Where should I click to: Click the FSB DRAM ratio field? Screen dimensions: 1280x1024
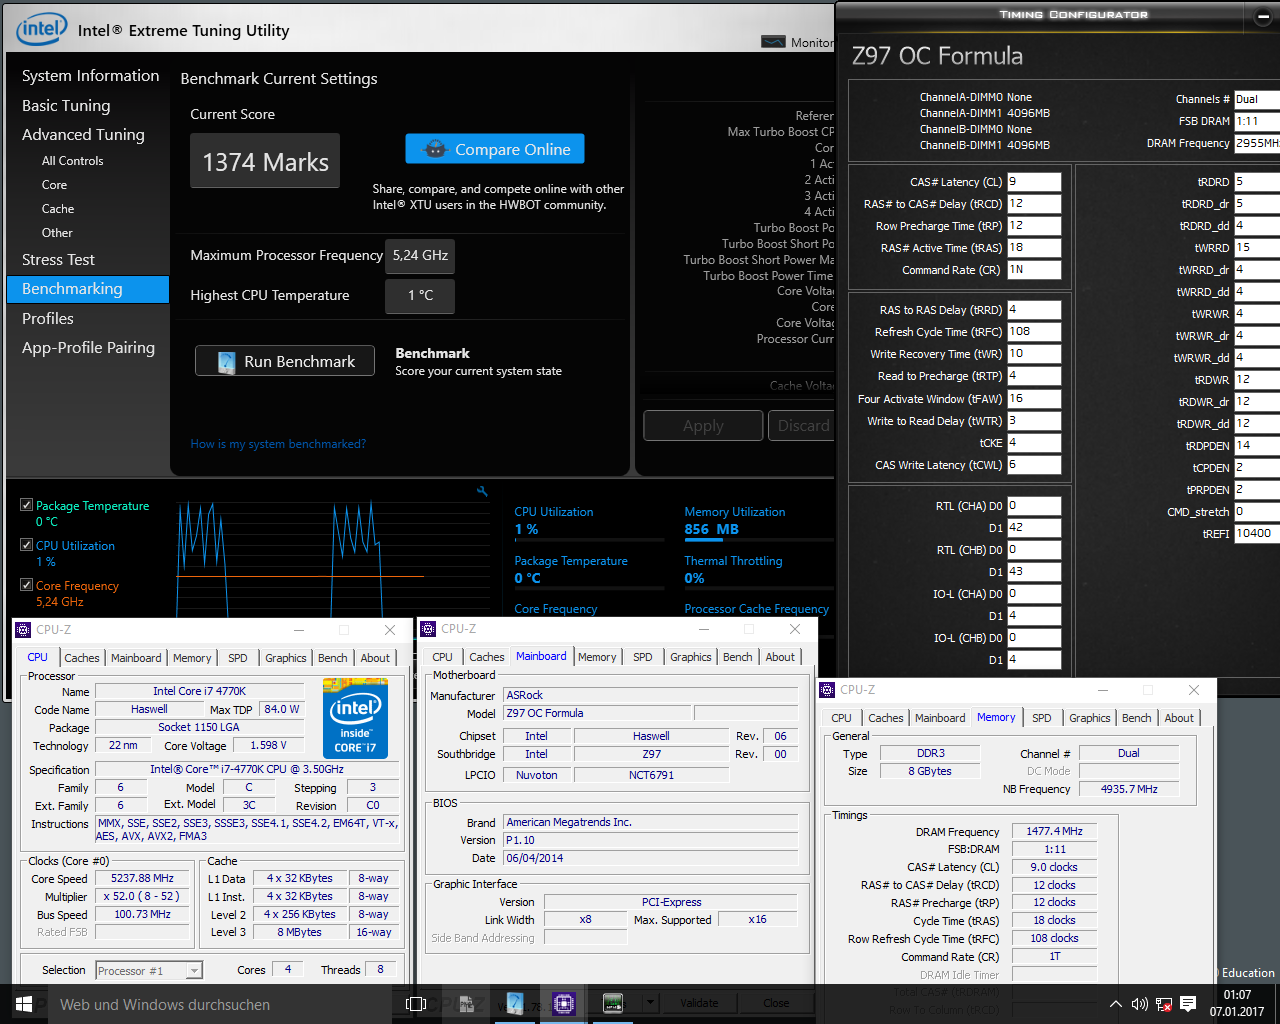(x=1257, y=121)
